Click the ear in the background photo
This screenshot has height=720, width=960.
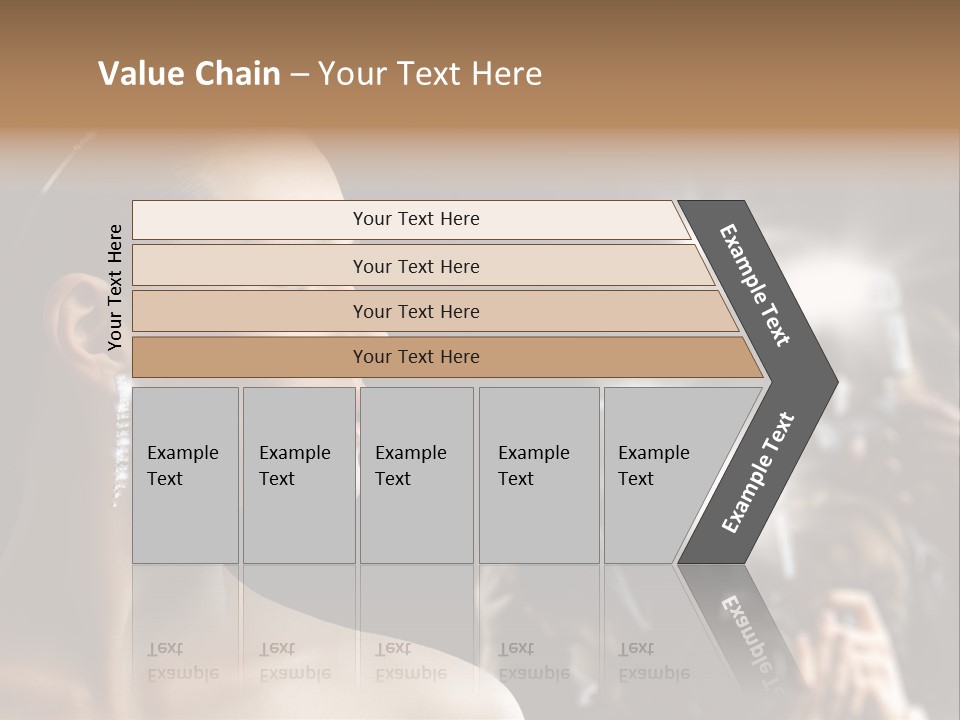tap(68, 320)
